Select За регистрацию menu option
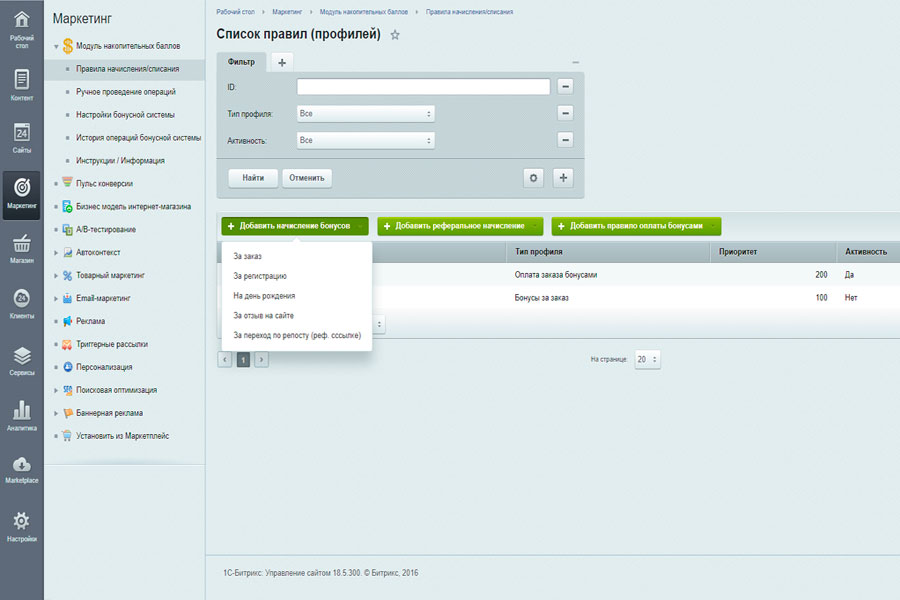The width and height of the screenshot is (900, 600). click(x=260, y=276)
